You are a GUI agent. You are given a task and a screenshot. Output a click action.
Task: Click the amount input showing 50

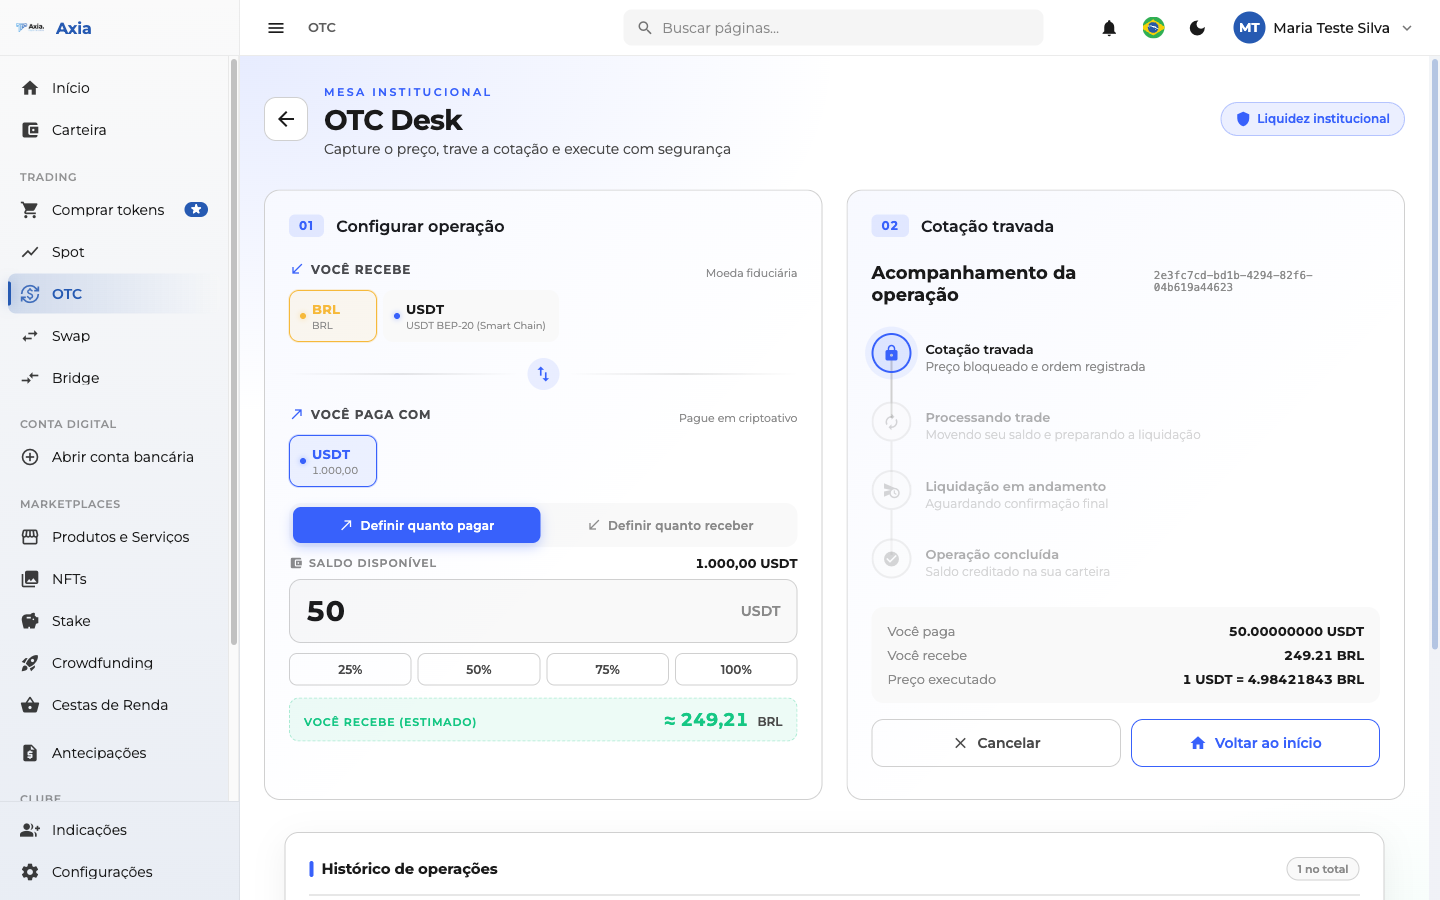(543, 611)
